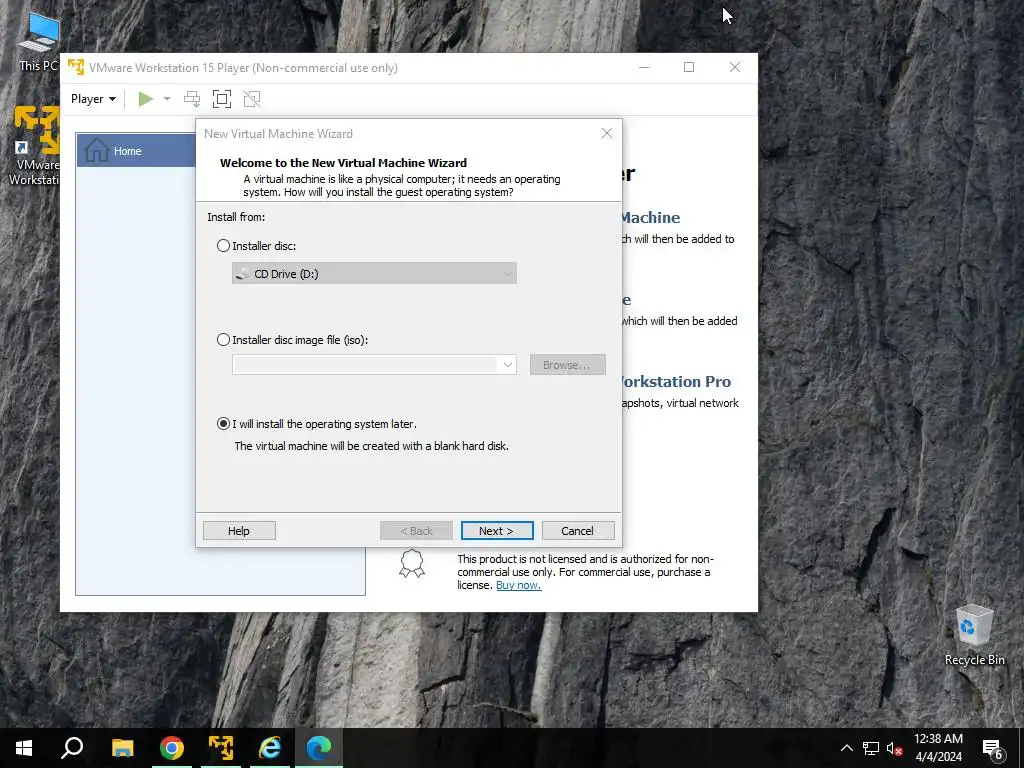The height and width of the screenshot is (768, 1024).
Task: Click the green Power On play icon
Action: tap(146, 99)
